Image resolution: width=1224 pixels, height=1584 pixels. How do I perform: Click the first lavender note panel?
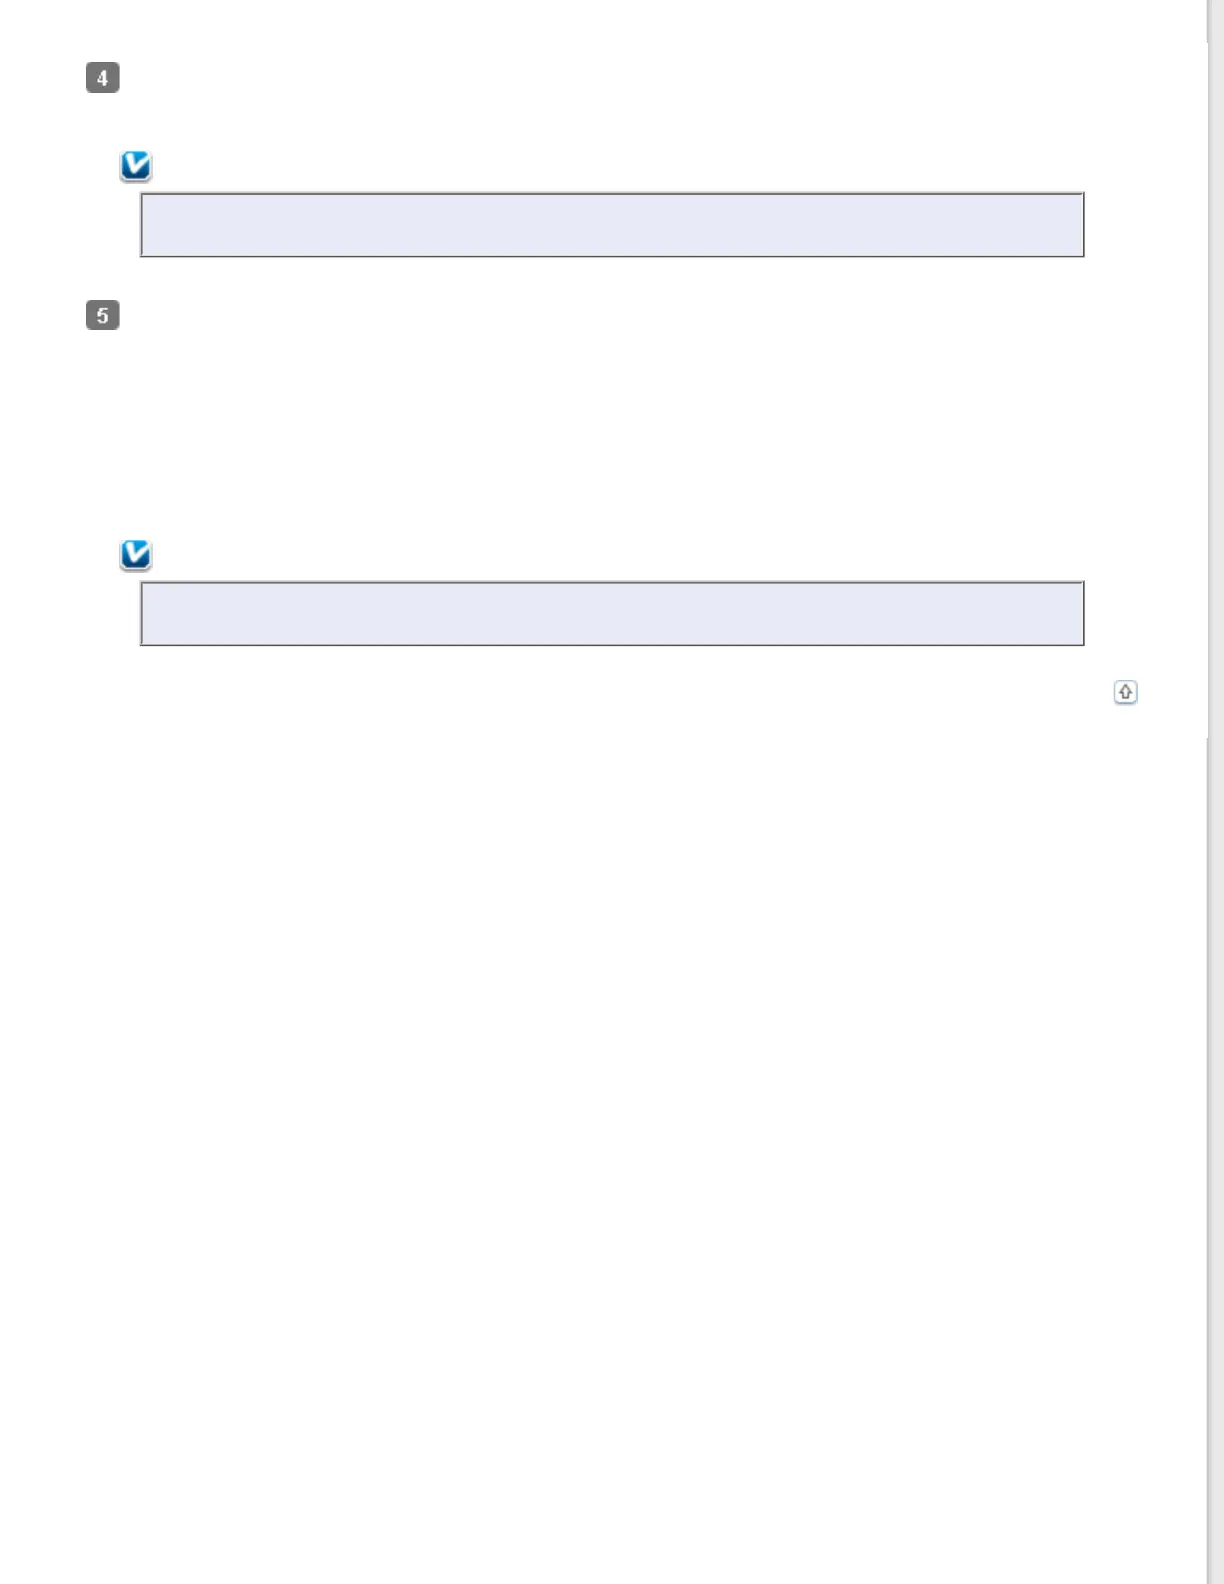pos(612,225)
